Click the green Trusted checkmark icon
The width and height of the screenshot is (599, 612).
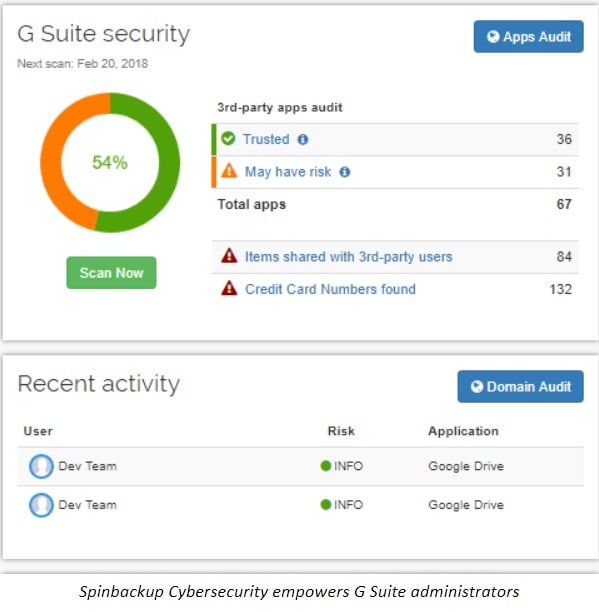click(228, 139)
